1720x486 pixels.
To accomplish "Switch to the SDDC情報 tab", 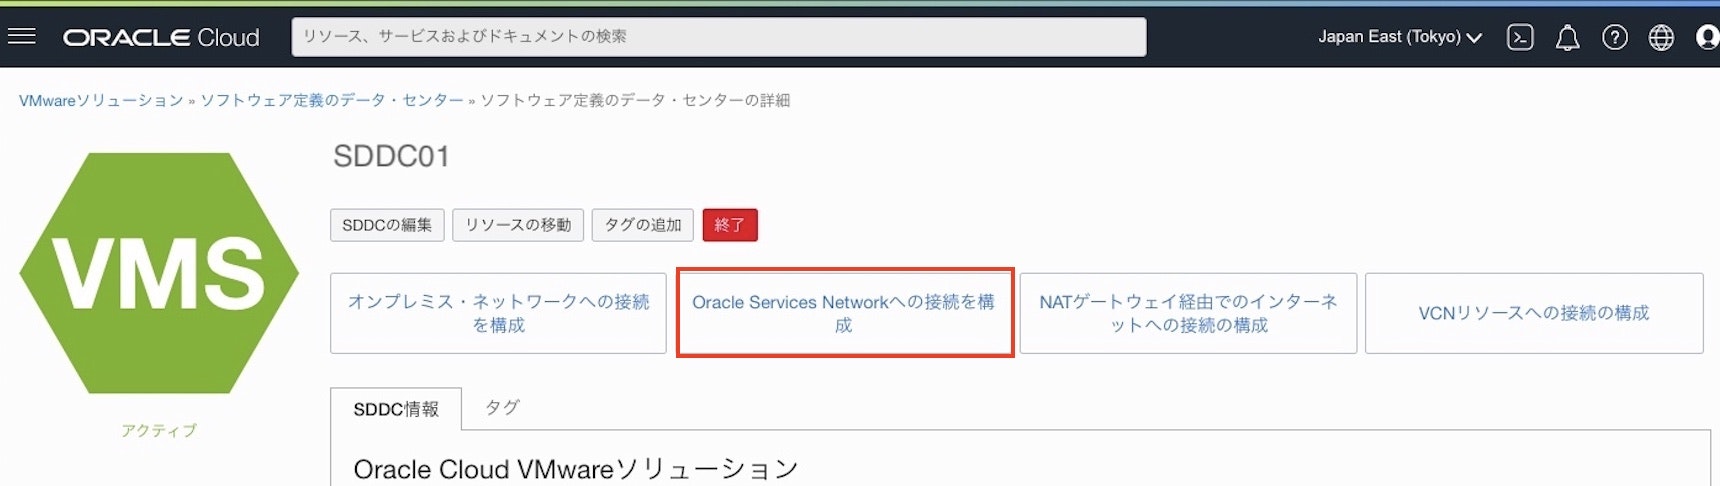I will click(x=396, y=409).
